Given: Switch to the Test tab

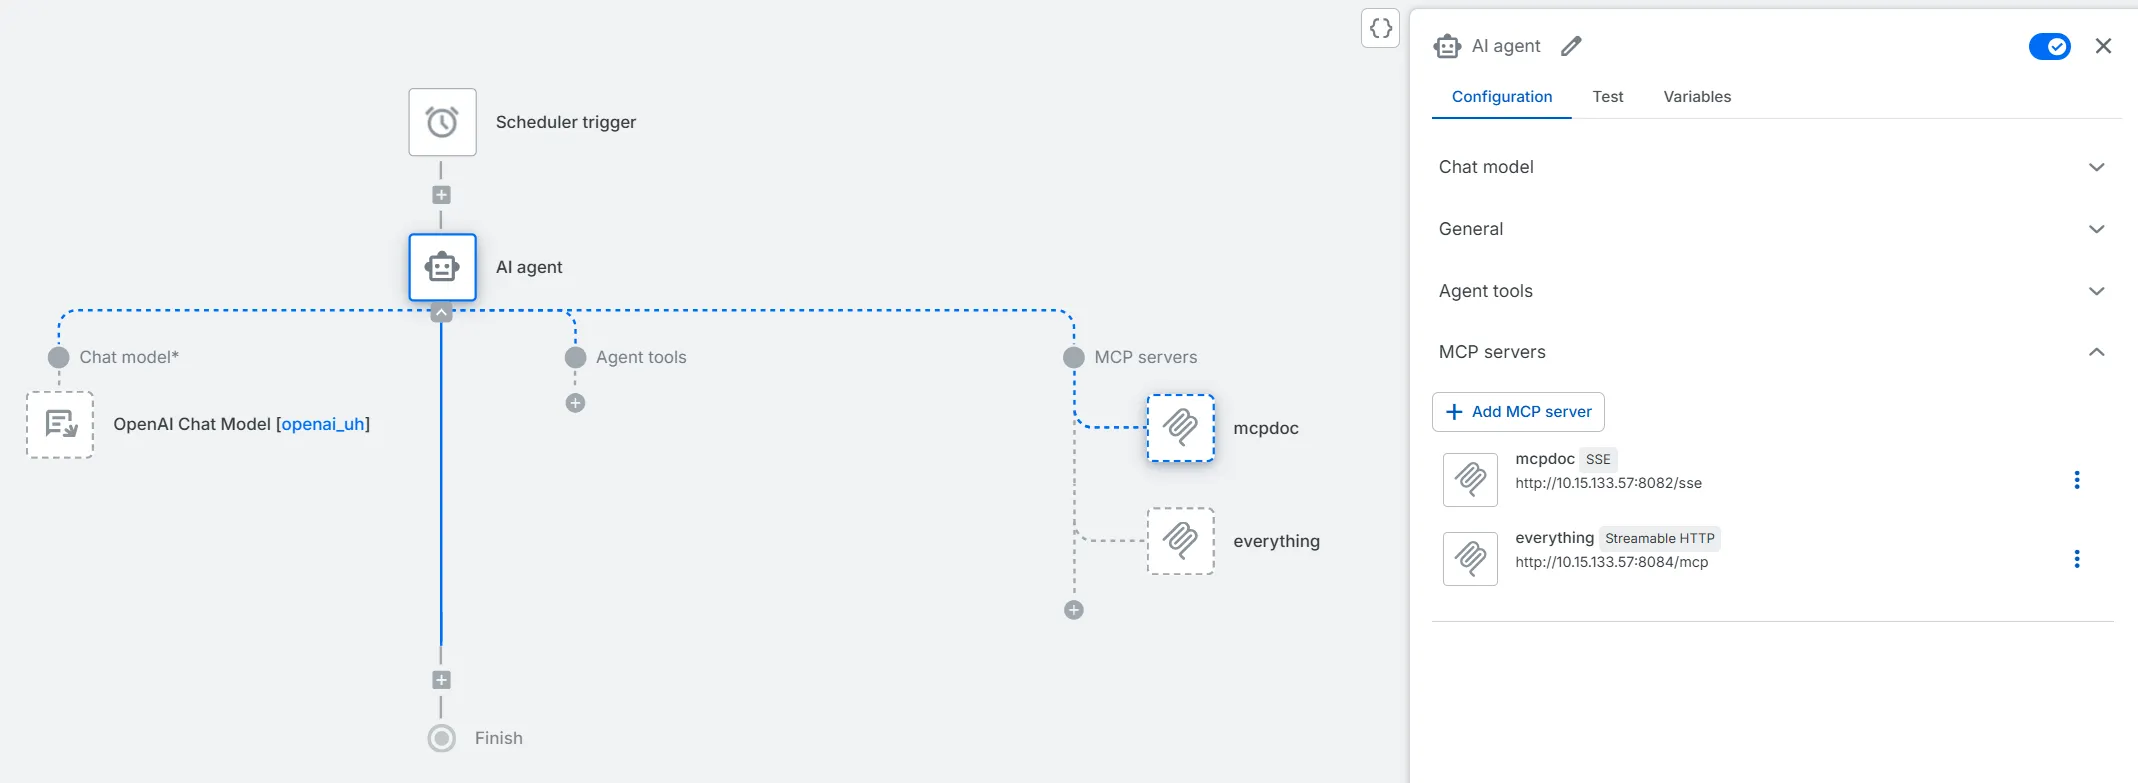Looking at the screenshot, I should tap(1607, 97).
